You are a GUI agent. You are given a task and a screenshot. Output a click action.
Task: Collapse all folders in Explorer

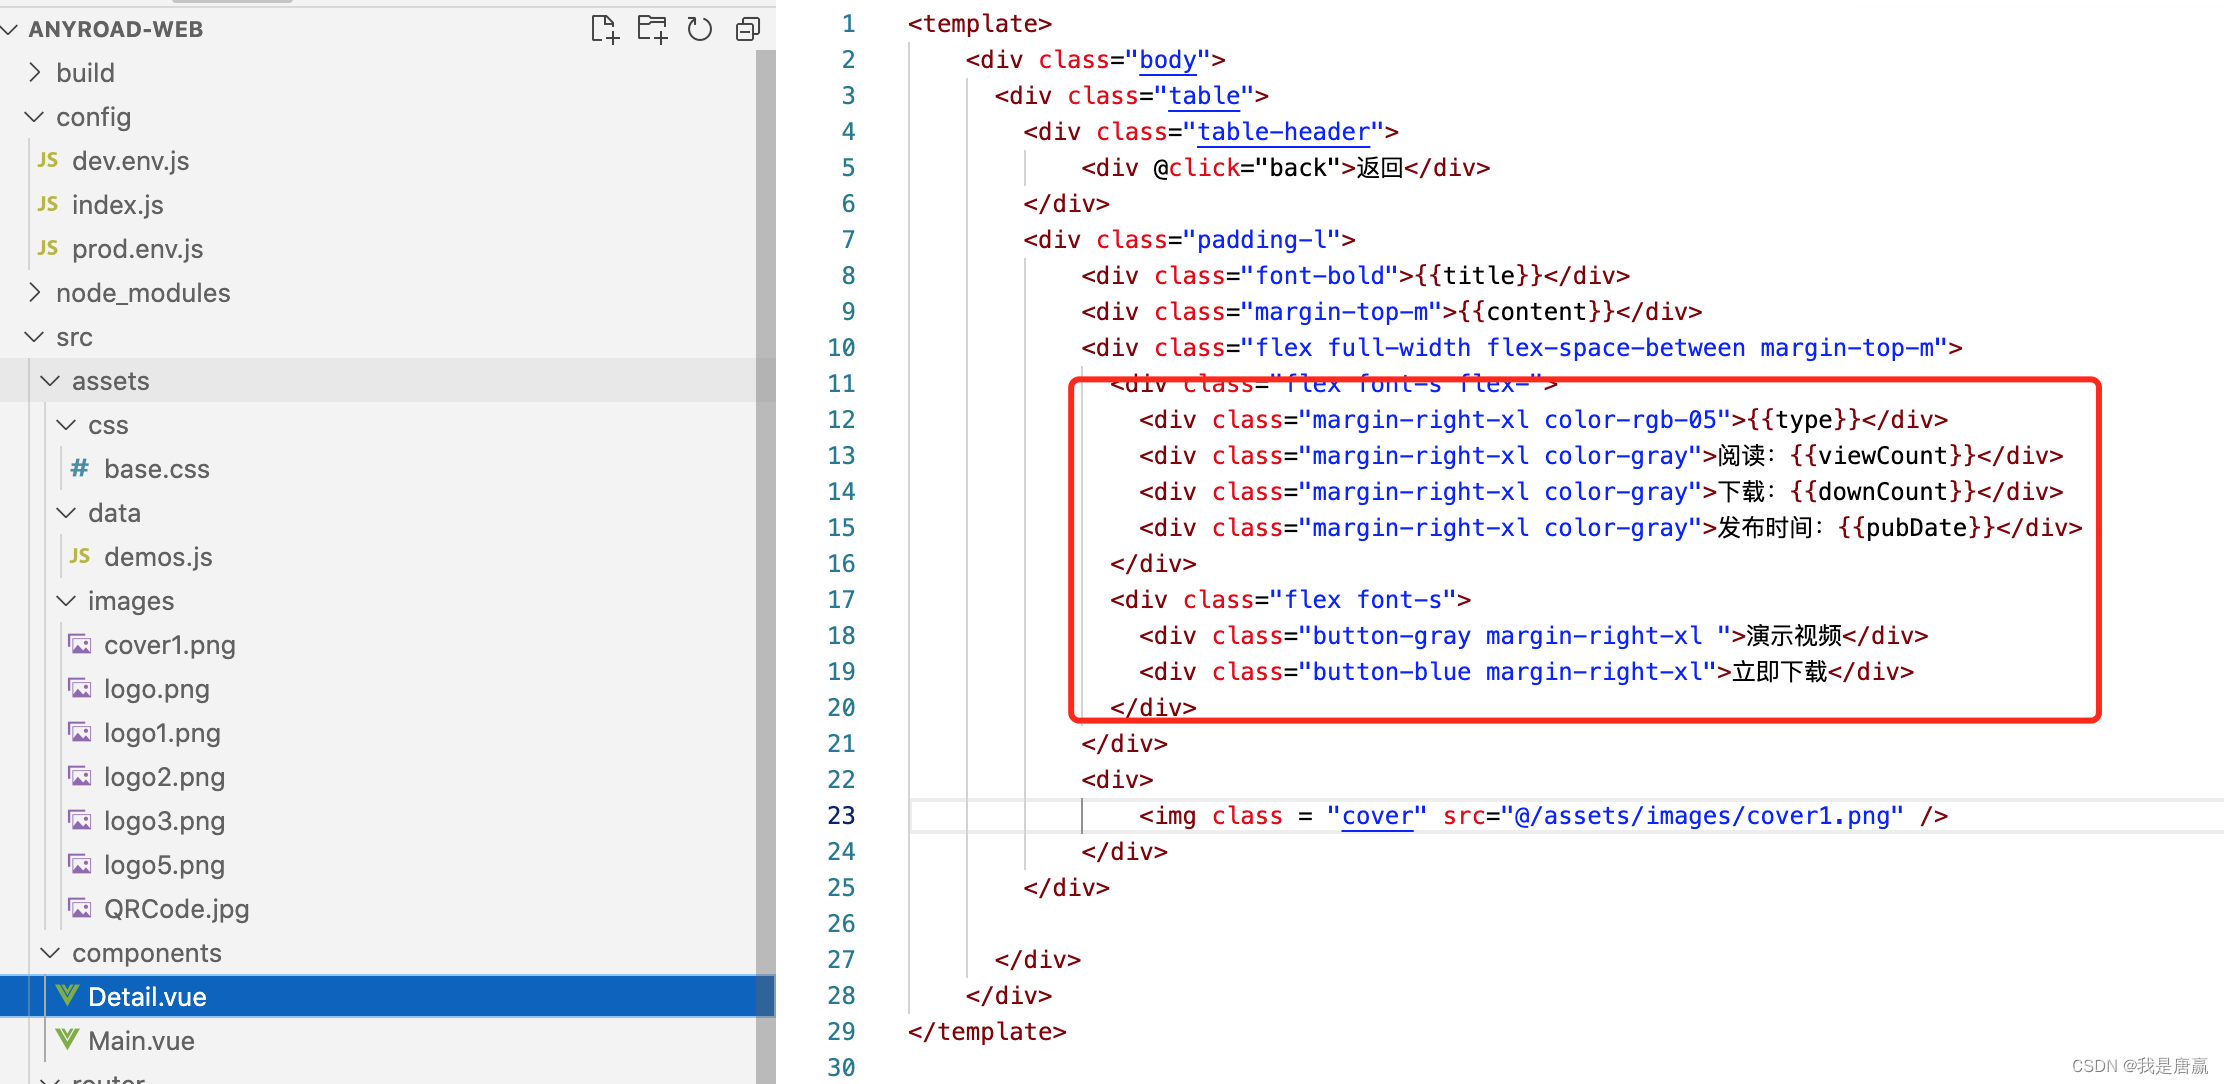coord(747,29)
